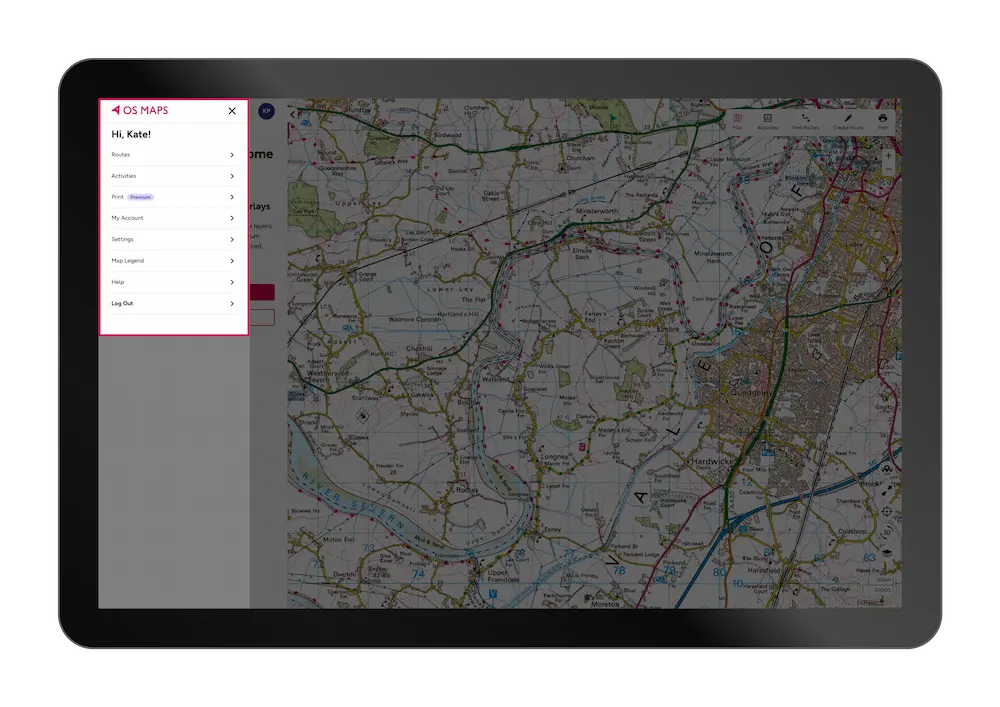Open the Routes menu item

[173, 155]
